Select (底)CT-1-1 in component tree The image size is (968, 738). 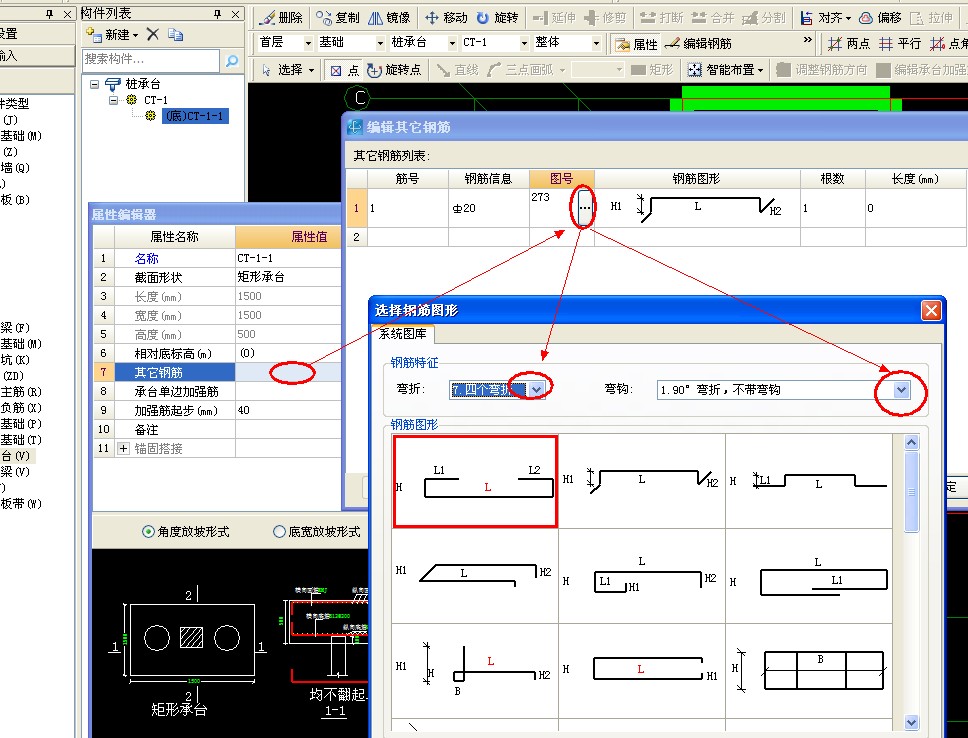(x=195, y=115)
